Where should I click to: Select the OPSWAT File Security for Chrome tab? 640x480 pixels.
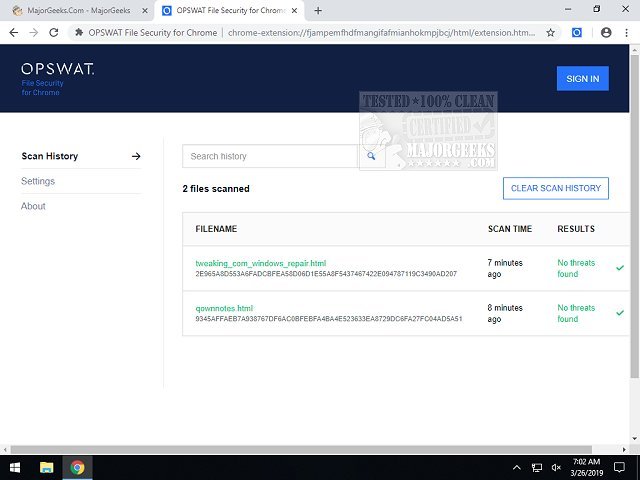coord(231,11)
